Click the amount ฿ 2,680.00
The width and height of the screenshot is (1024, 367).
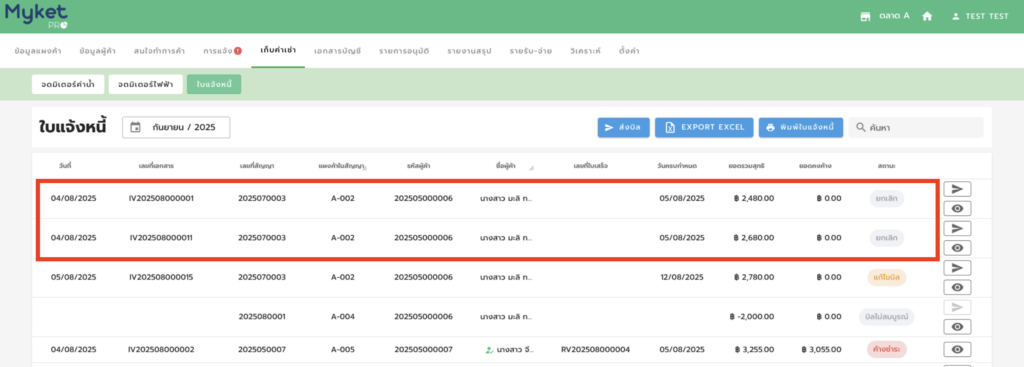[754, 238]
